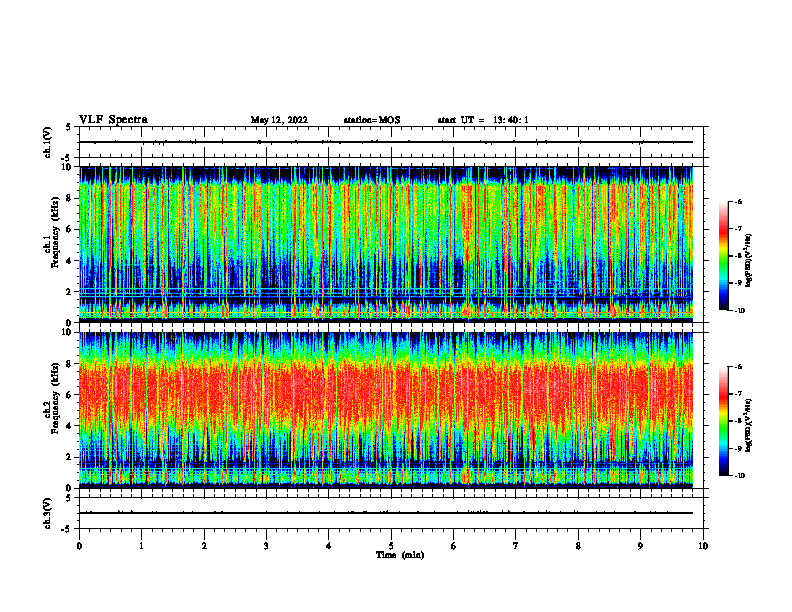
Task: Click the time axis tick label "7"
Action: (516, 546)
